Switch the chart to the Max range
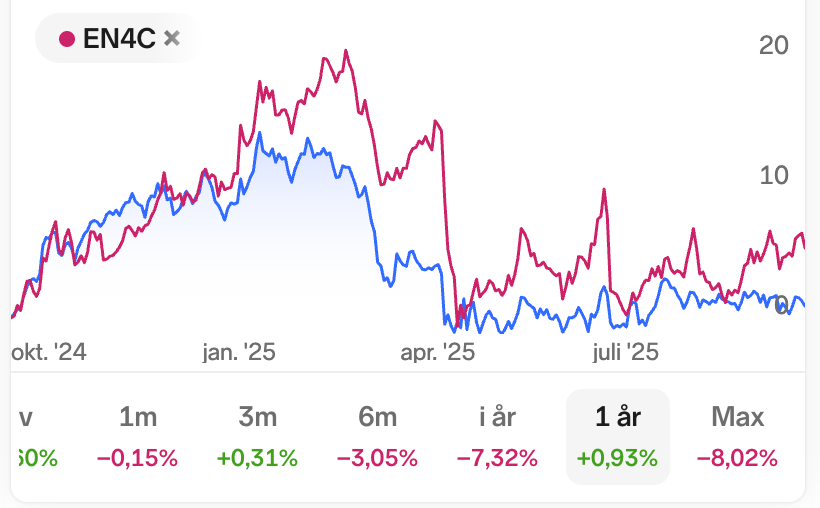The width and height of the screenshot is (820, 508). click(x=737, y=417)
